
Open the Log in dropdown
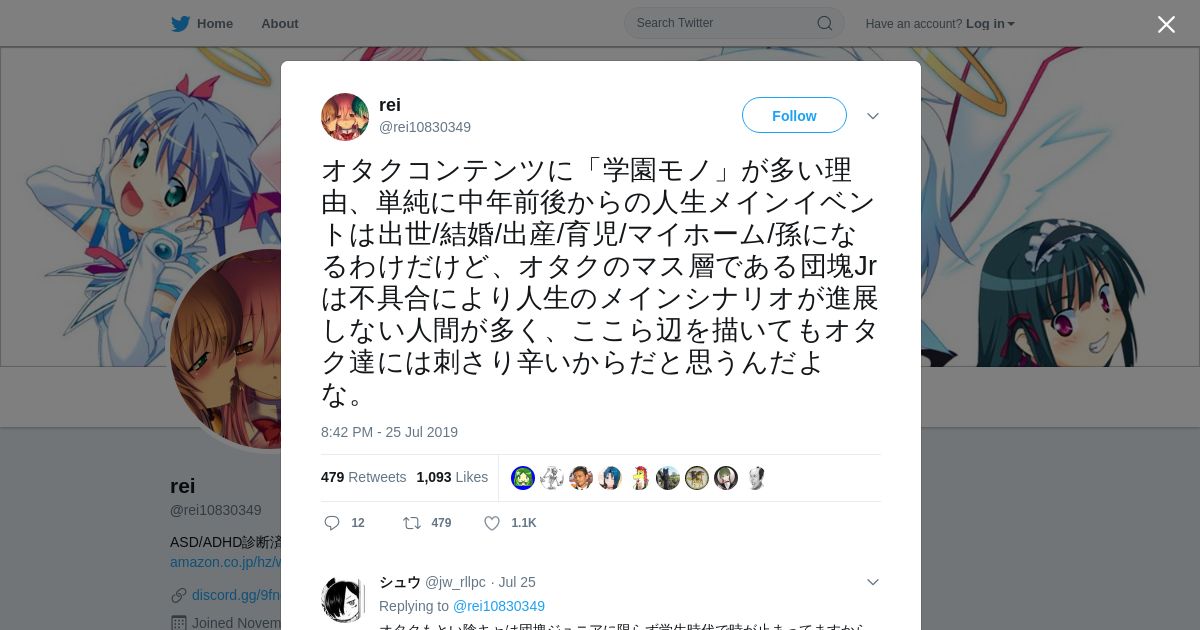(x=990, y=24)
